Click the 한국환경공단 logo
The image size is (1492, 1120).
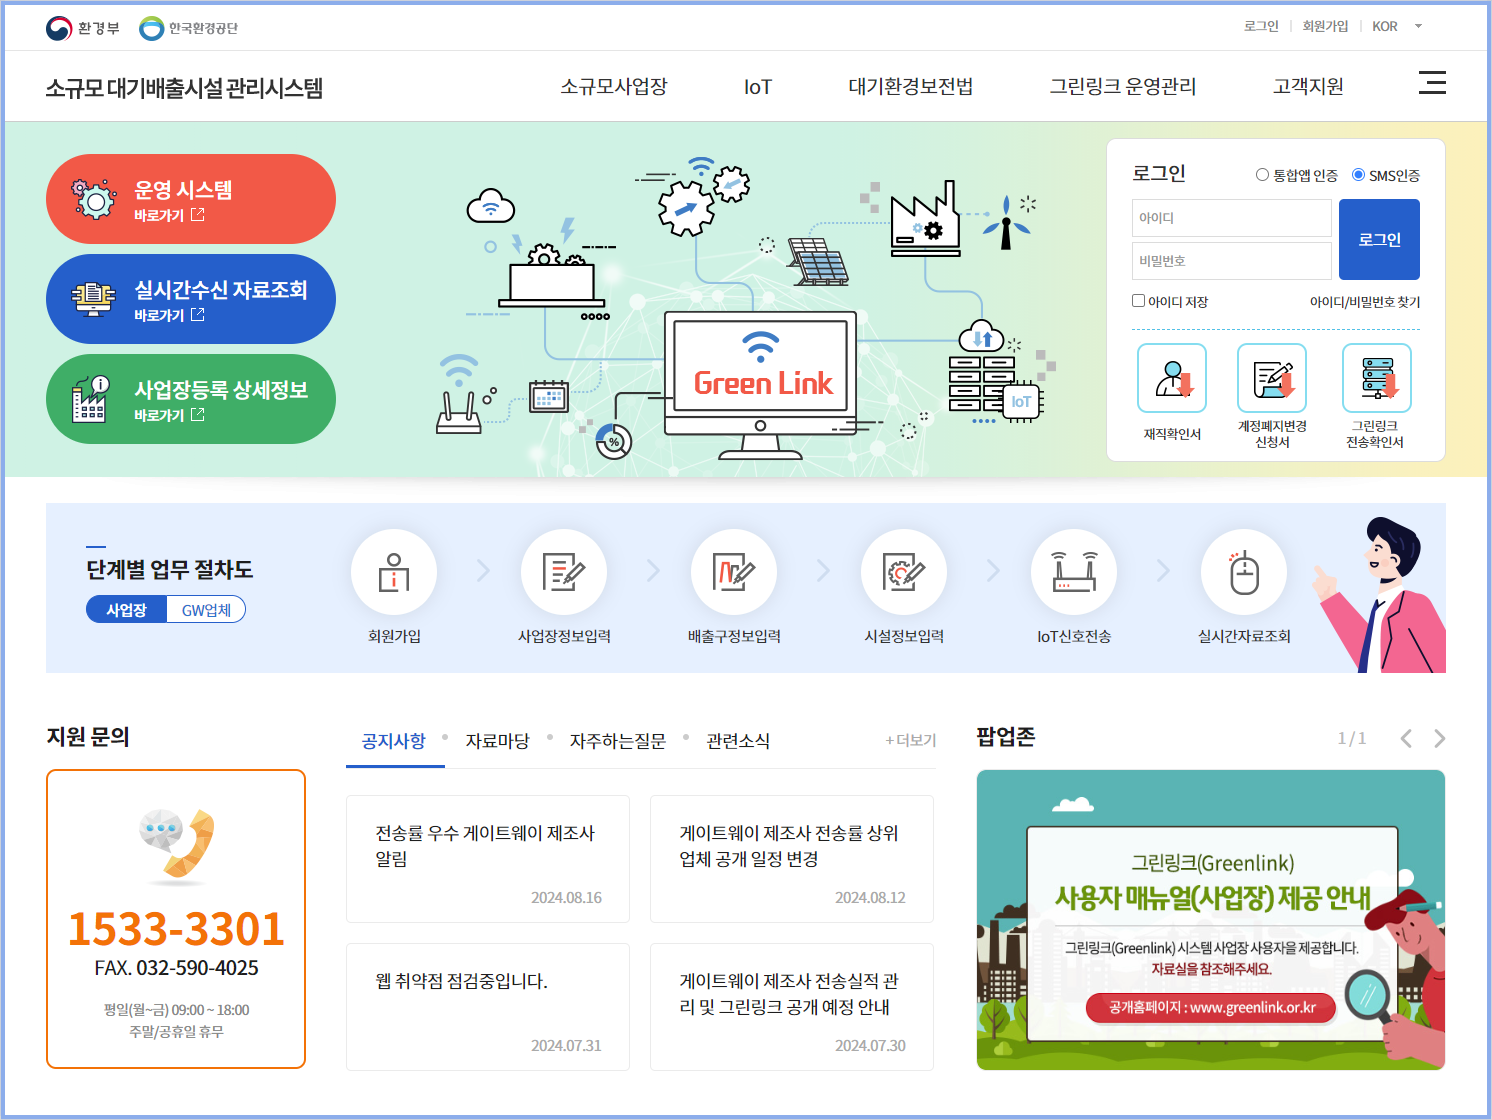[x=188, y=28]
